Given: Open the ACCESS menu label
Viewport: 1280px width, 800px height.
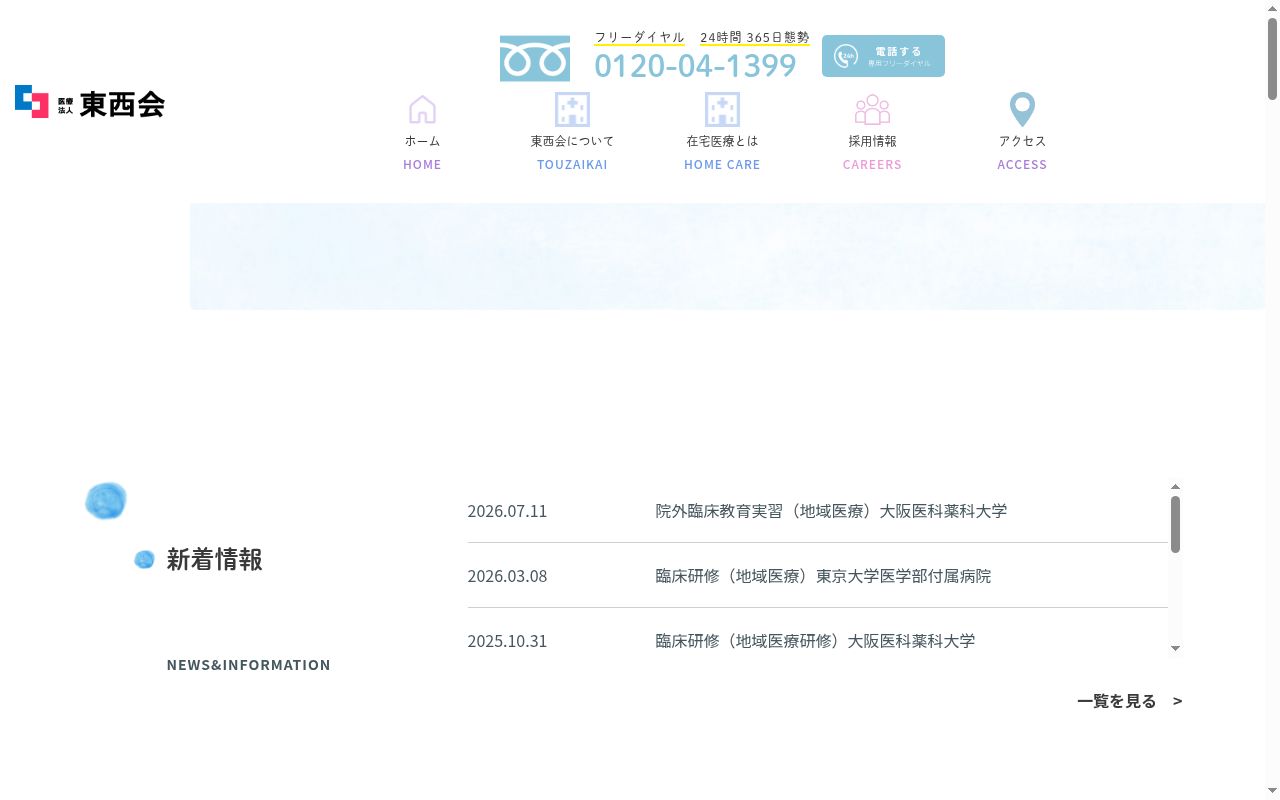Looking at the screenshot, I should [1022, 164].
